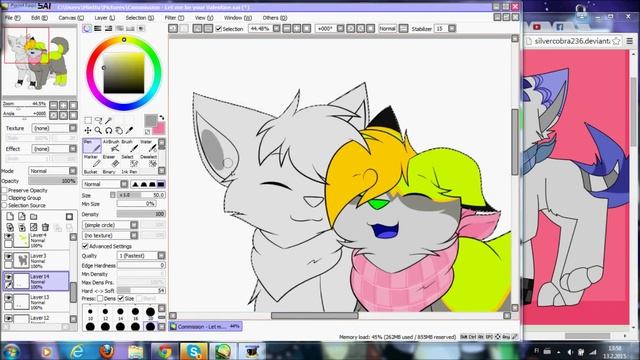Viewport: 640px width, 360px height.
Task: Choose the Select brush tool
Action: 129,161
